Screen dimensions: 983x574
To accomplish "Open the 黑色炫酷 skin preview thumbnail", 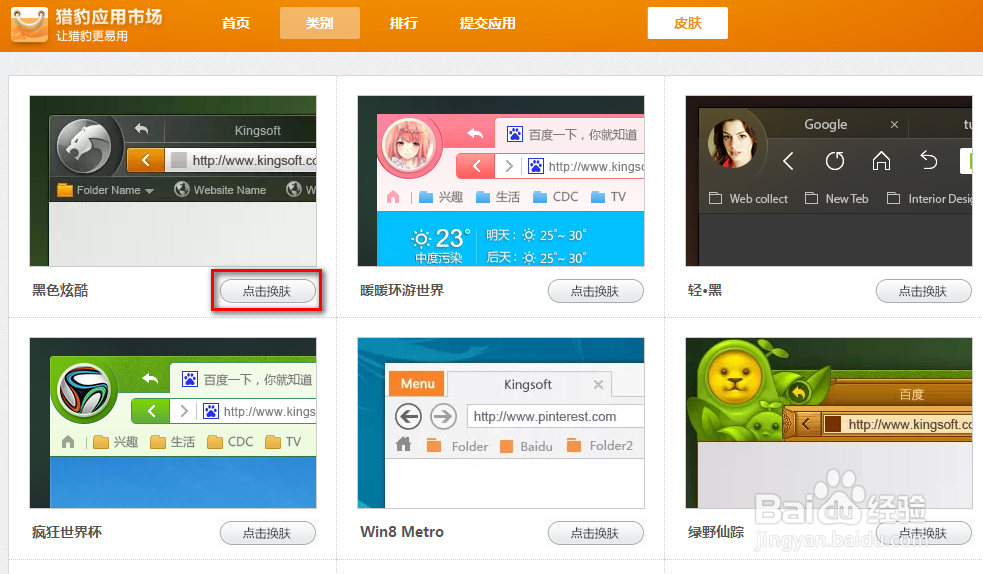I will 173,181.
